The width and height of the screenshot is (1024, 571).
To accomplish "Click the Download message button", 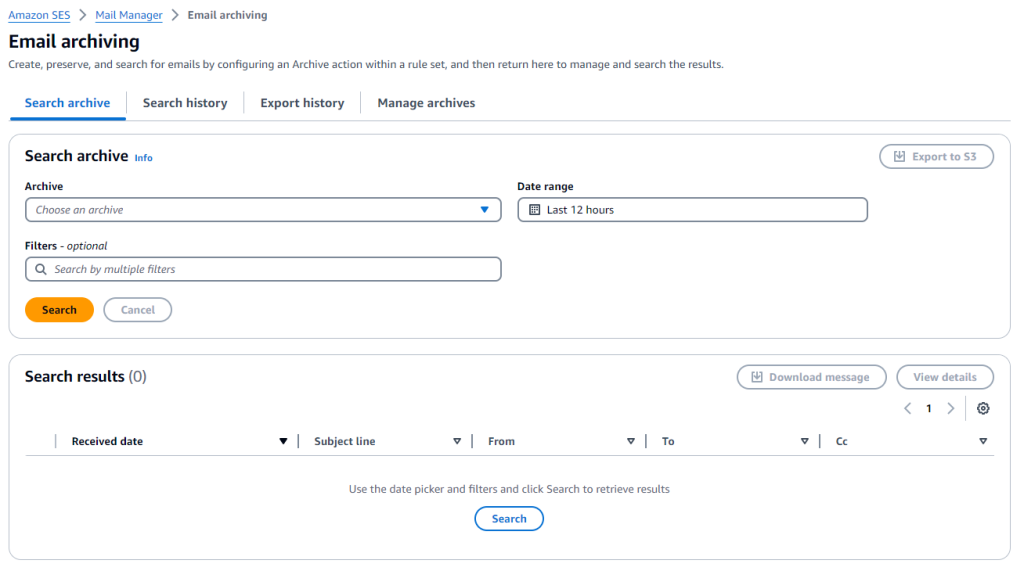I will [x=812, y=377].
